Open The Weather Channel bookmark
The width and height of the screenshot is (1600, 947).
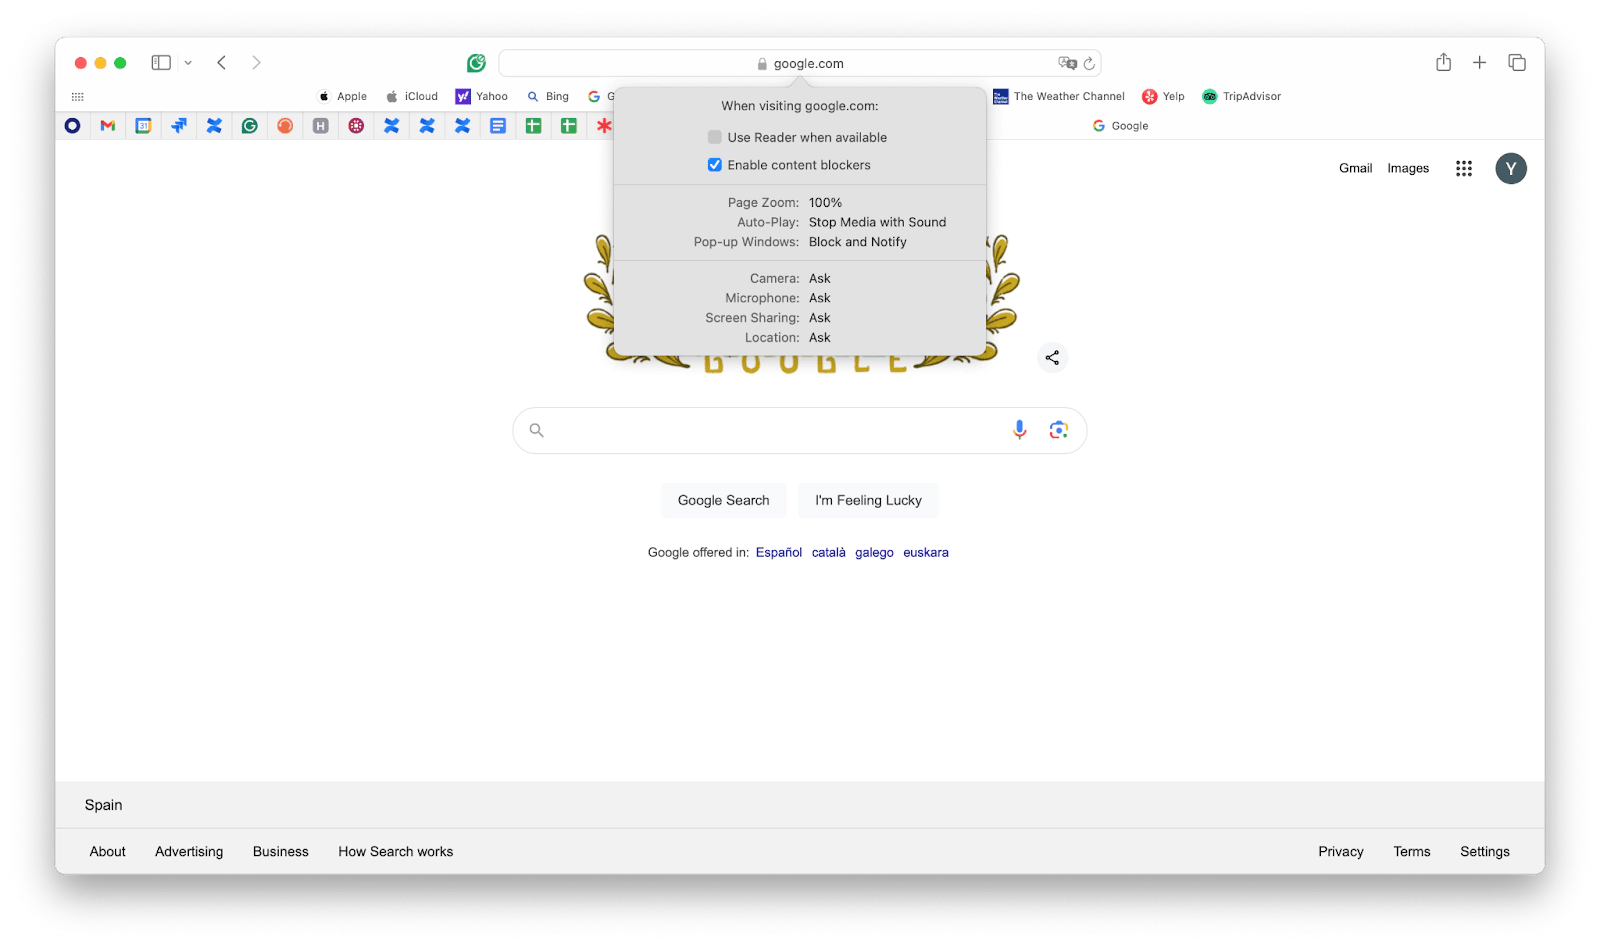tap(1058, 97)
